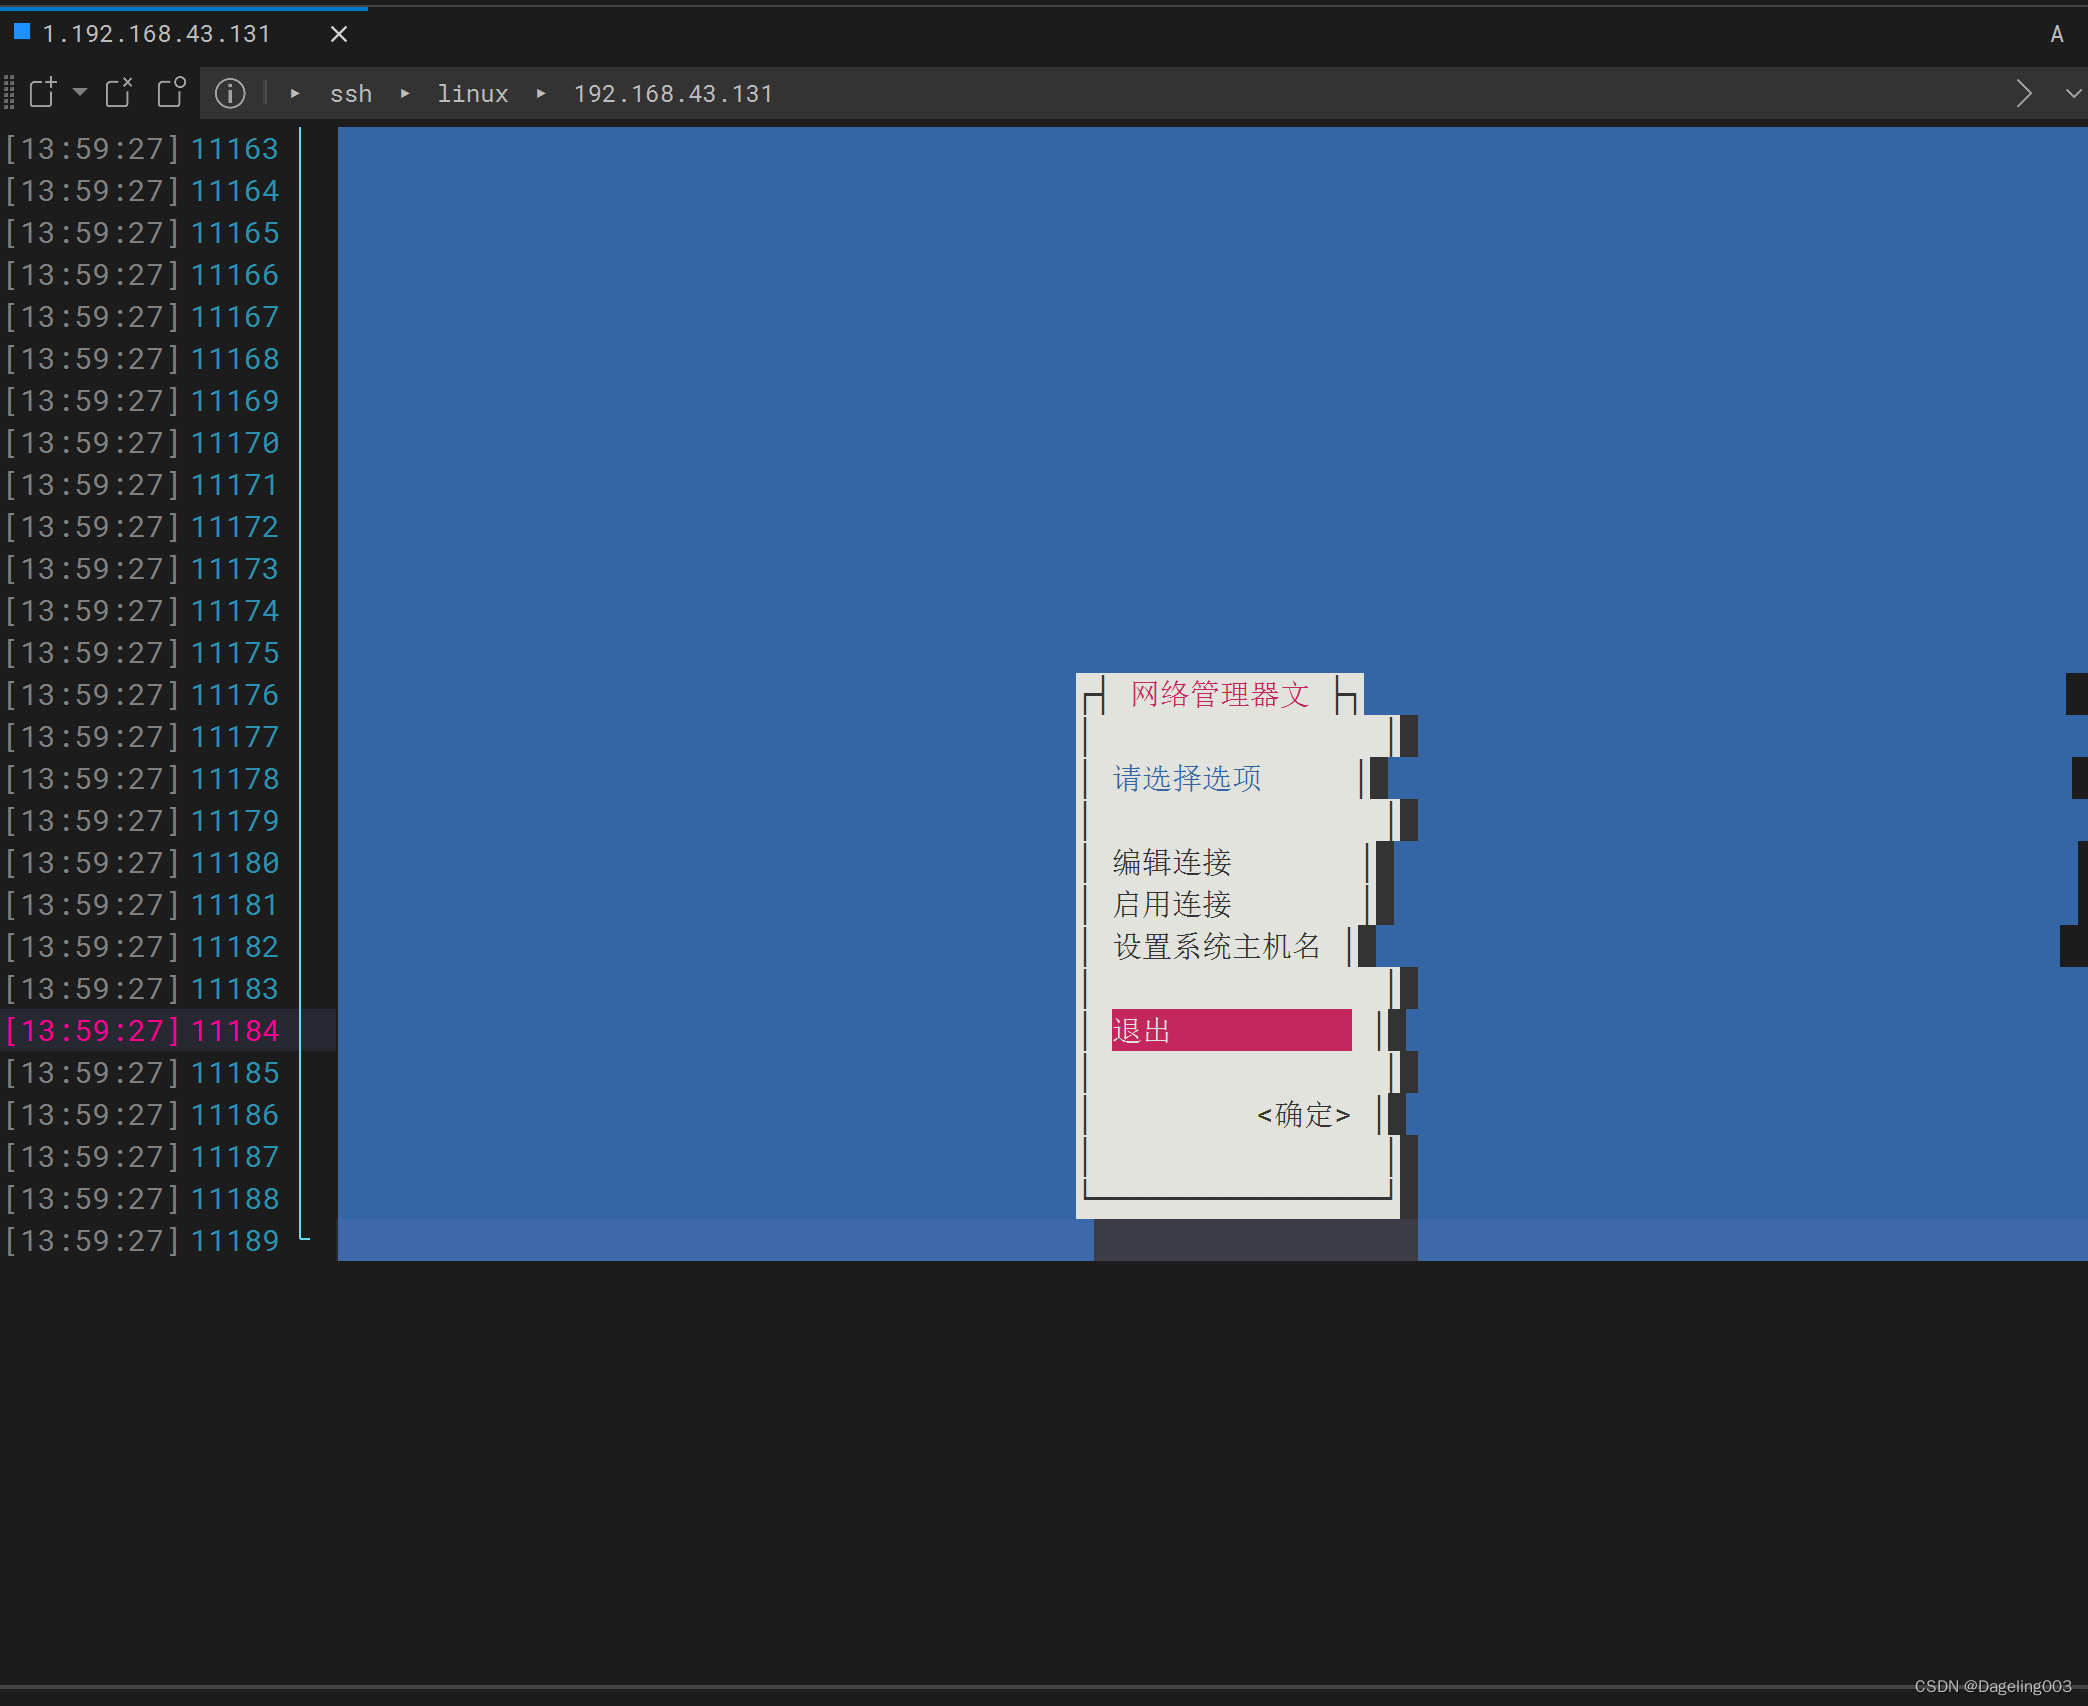Click the new session icon in toolbar
2088x1706 pixels.
(x=43, y=93)
